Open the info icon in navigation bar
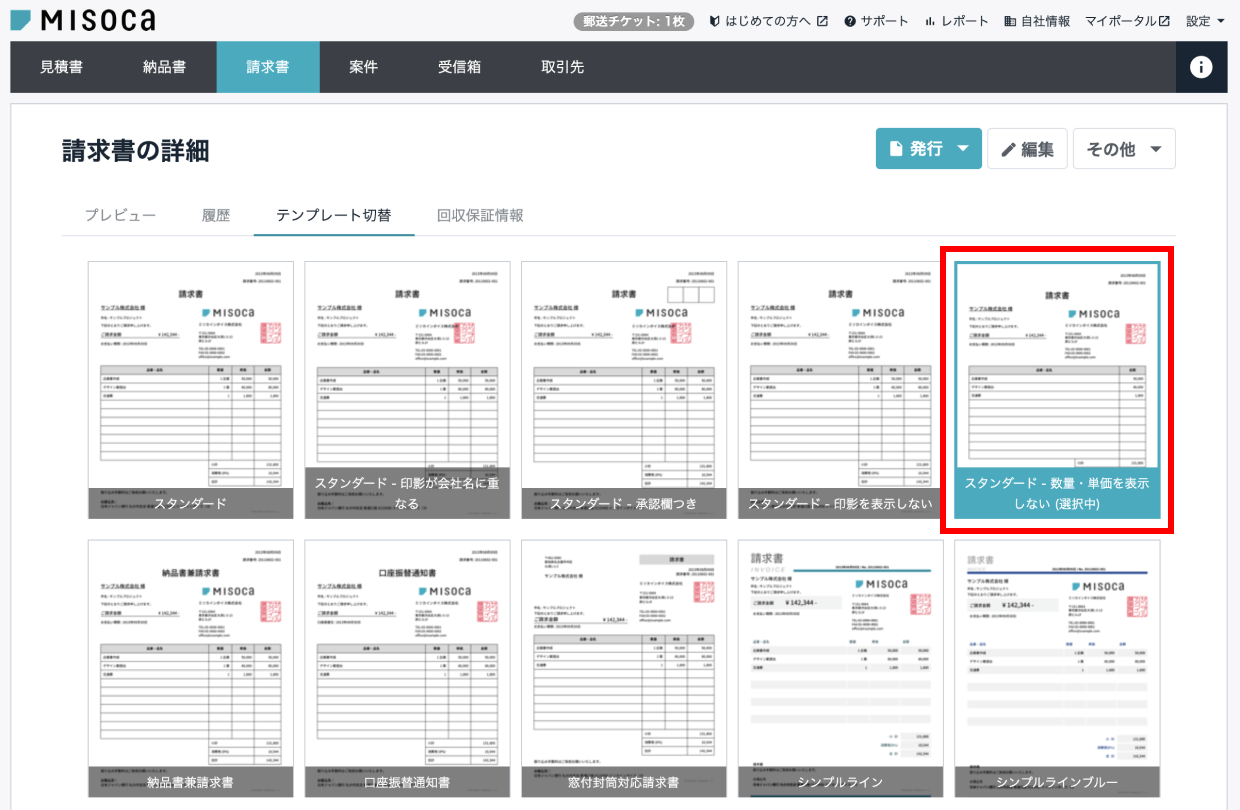The height and width of the screenshot is (810, 1240). tap(1201, 67)
